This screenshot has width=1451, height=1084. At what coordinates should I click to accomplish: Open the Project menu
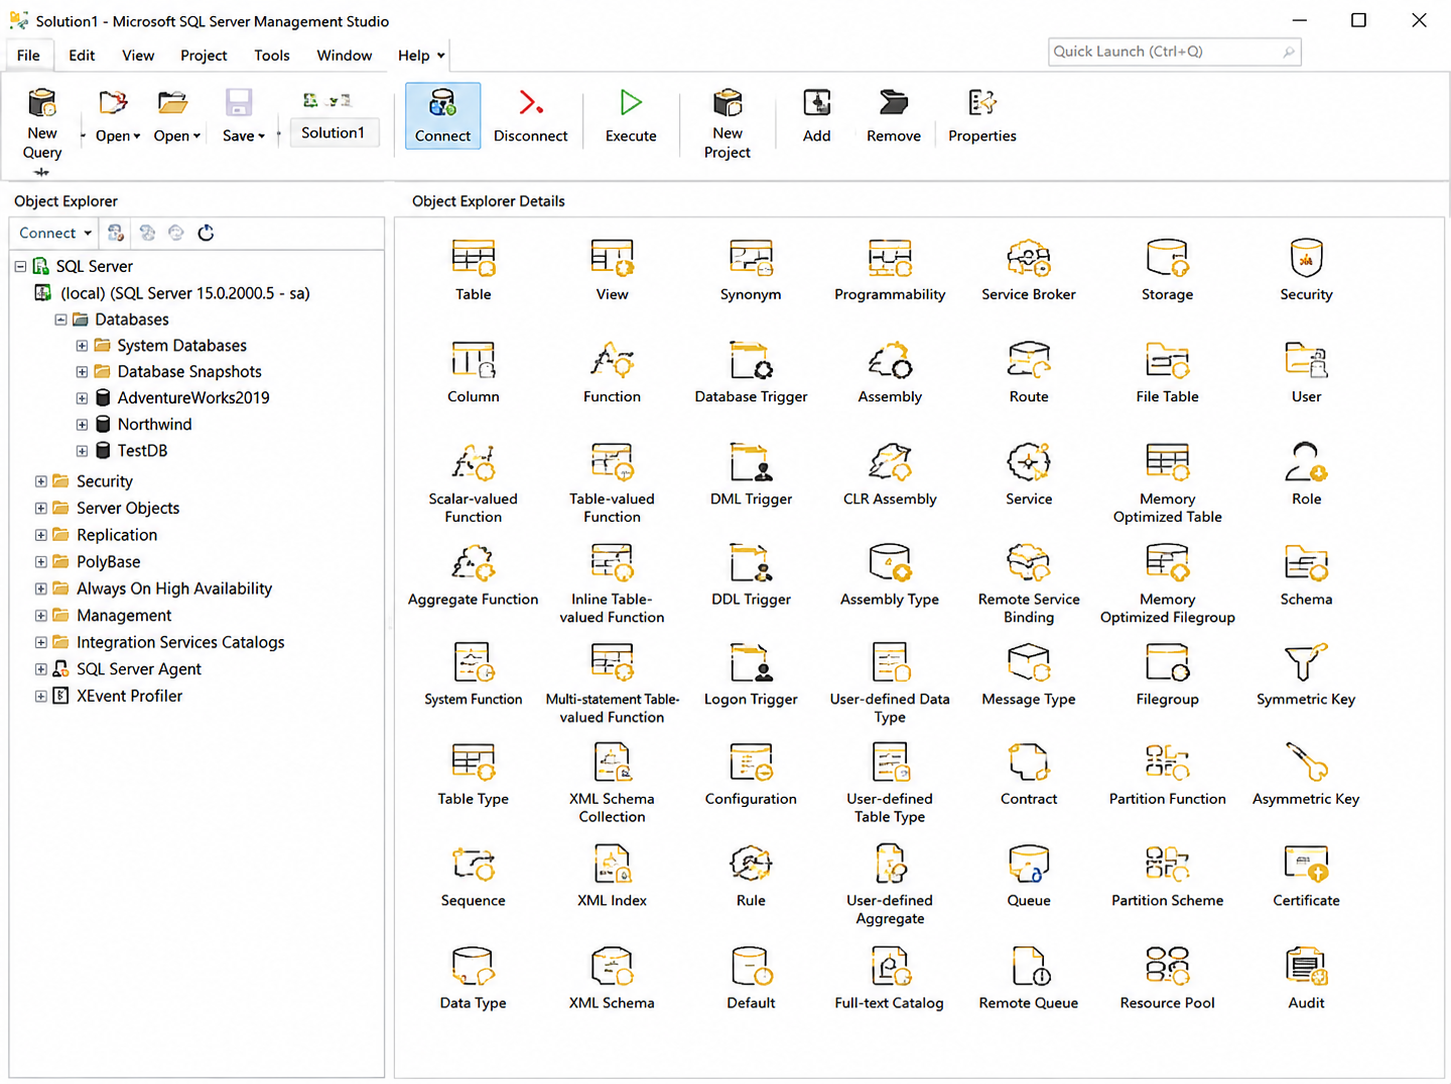pos(204,55)
